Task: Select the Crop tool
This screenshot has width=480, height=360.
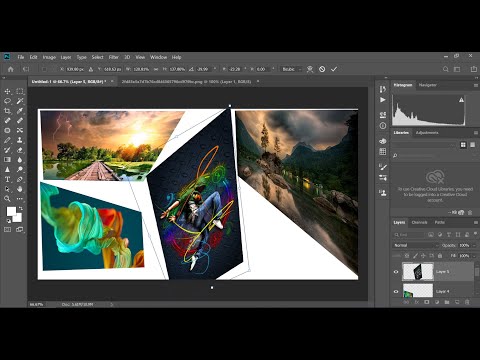Action: pos(7,111)
